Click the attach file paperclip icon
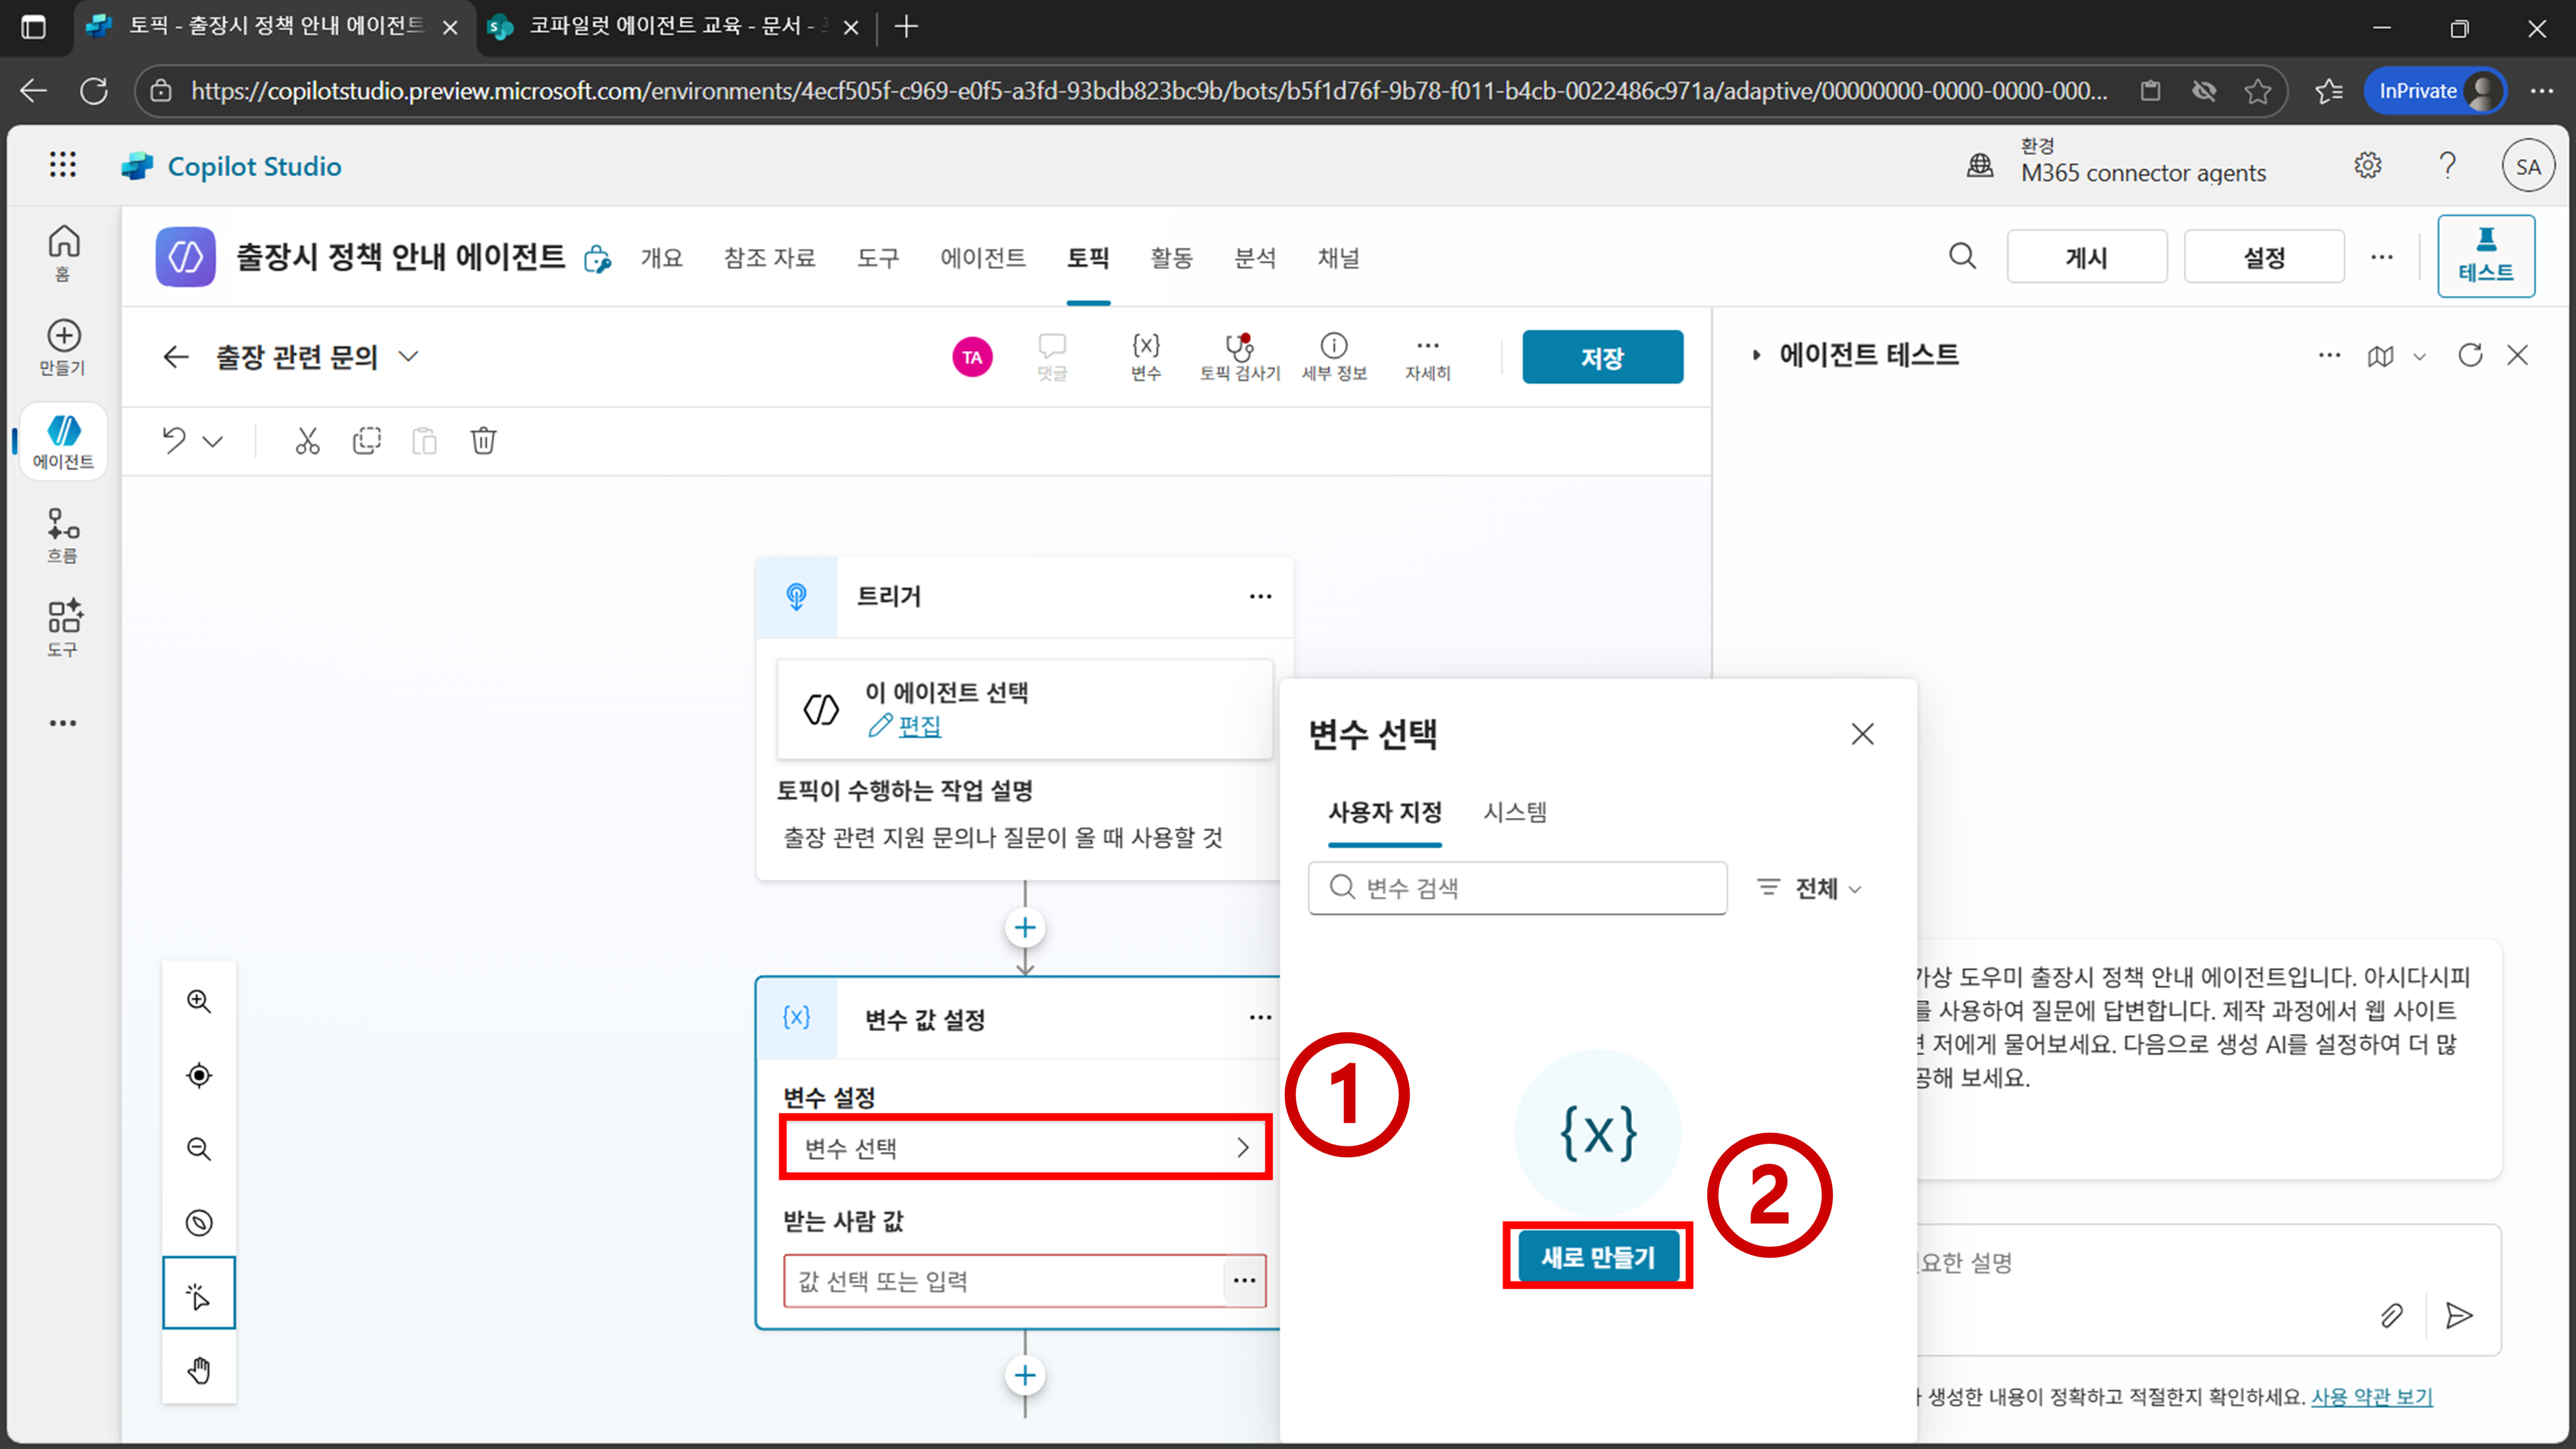This screenshot has width=2576, height=1449. [x=2391, y=1315]
